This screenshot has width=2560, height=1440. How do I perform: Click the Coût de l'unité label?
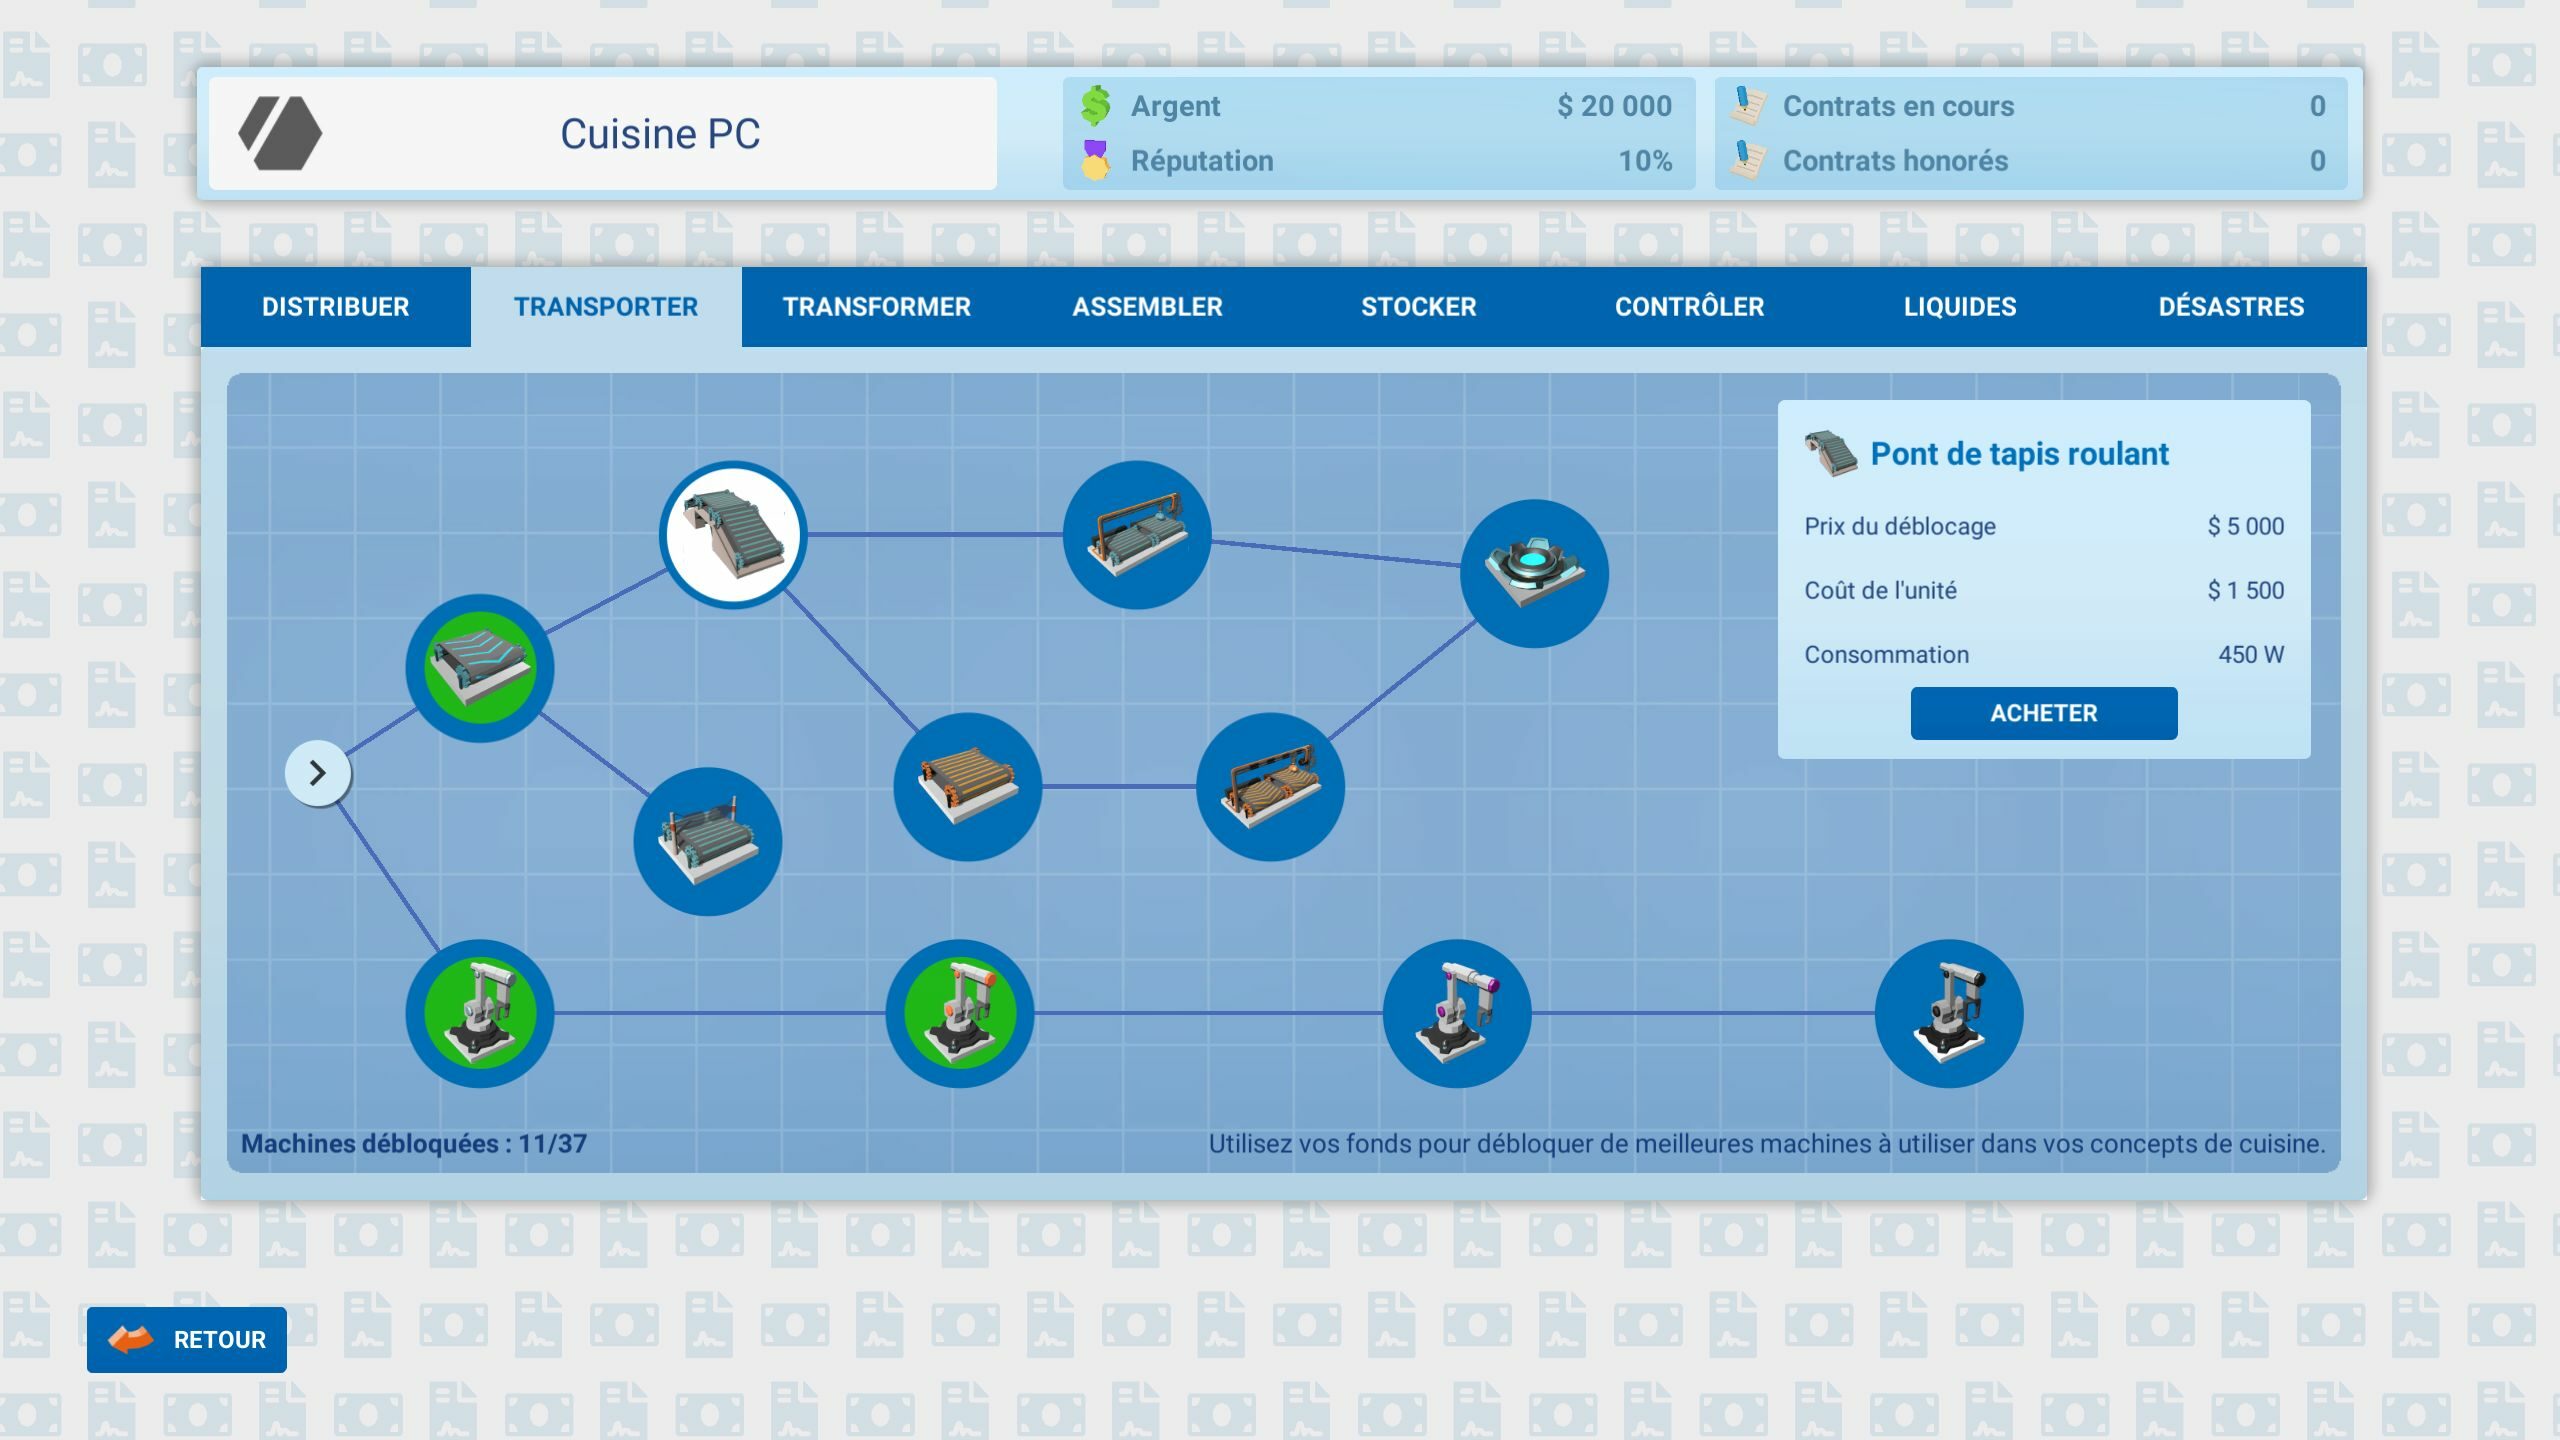click(1880, 590)
